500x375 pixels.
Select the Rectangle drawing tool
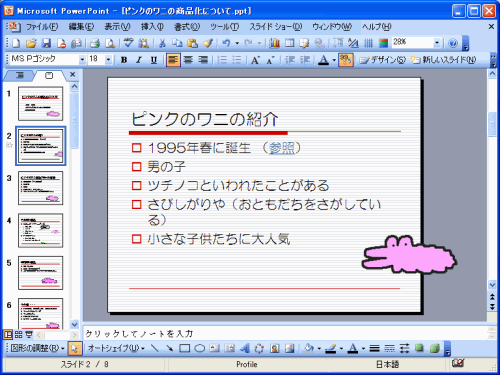point(185,348)
